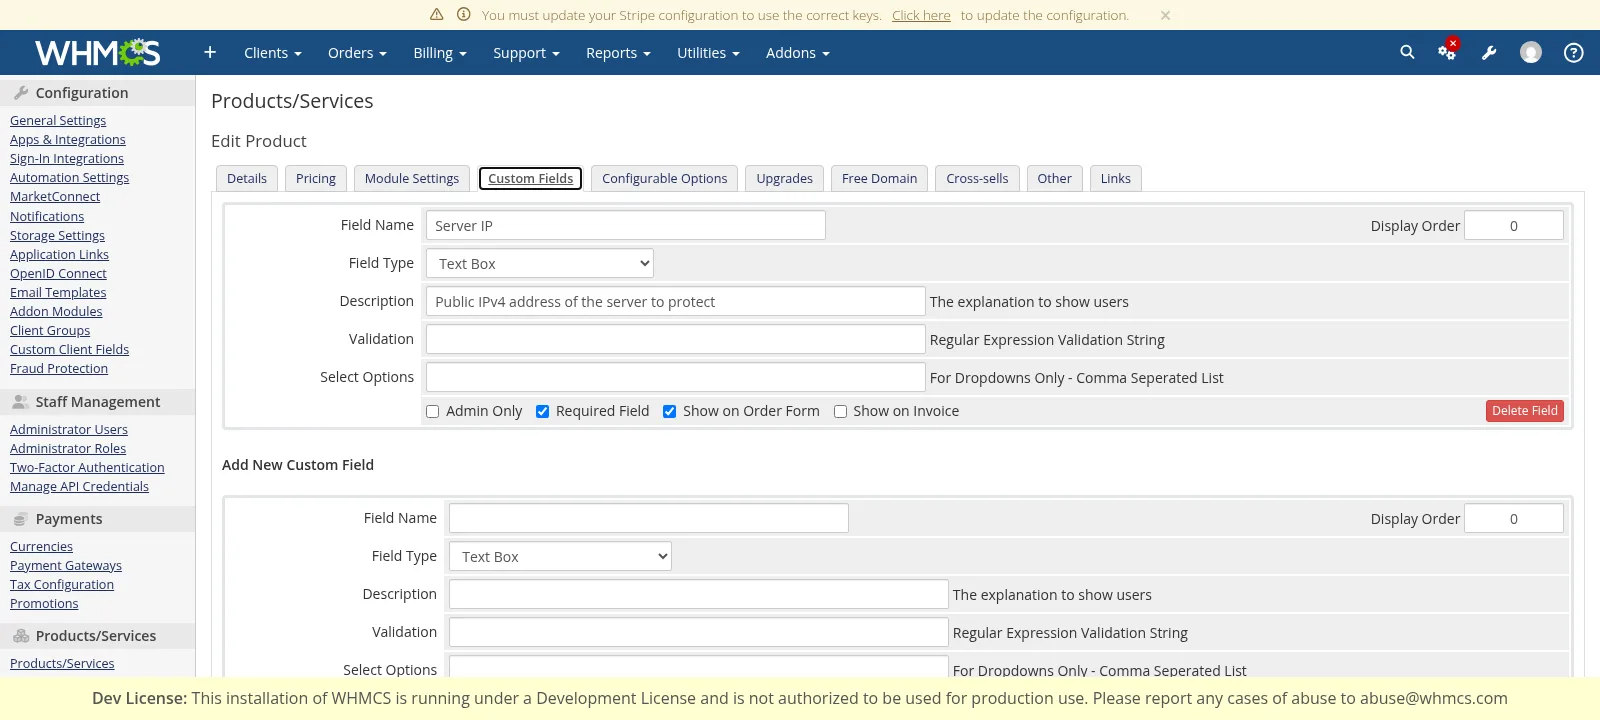Click the info circle icon in the banner

coord(464,15)
